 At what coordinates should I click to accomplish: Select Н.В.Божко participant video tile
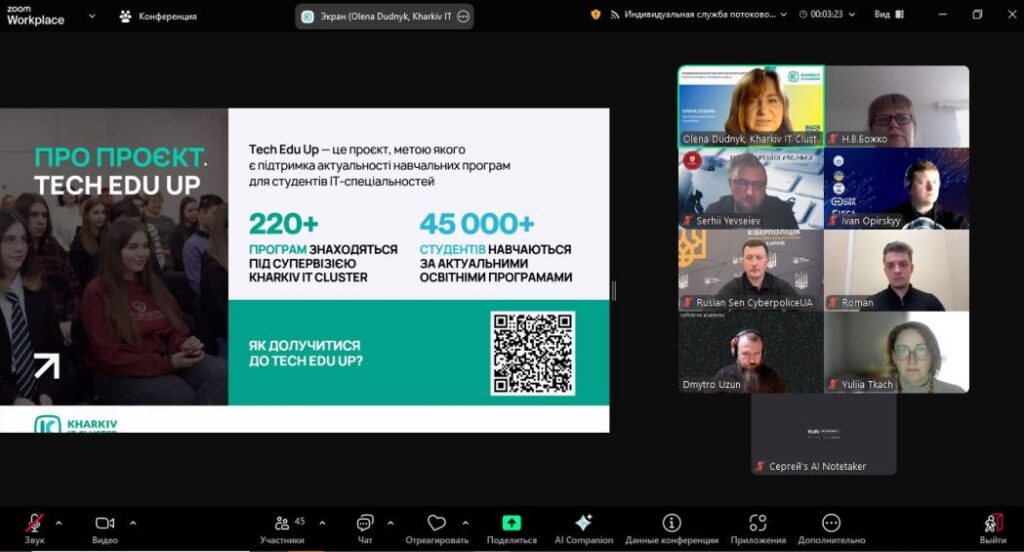(x=897, y=106)
